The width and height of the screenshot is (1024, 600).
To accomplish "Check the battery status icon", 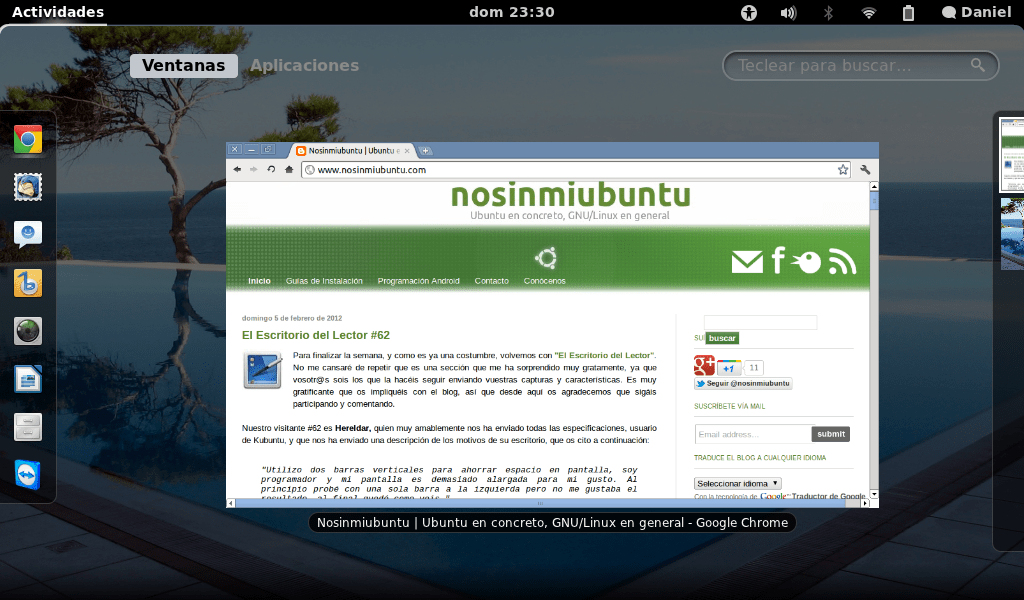I will tap(908, 12).
